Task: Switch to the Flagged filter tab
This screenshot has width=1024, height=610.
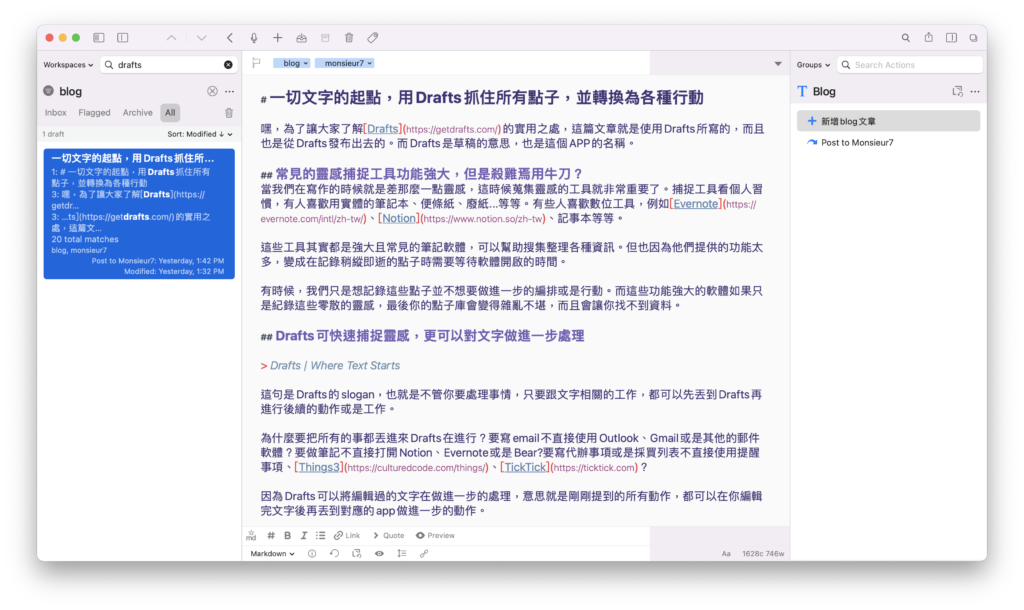Action: [93, 112]
